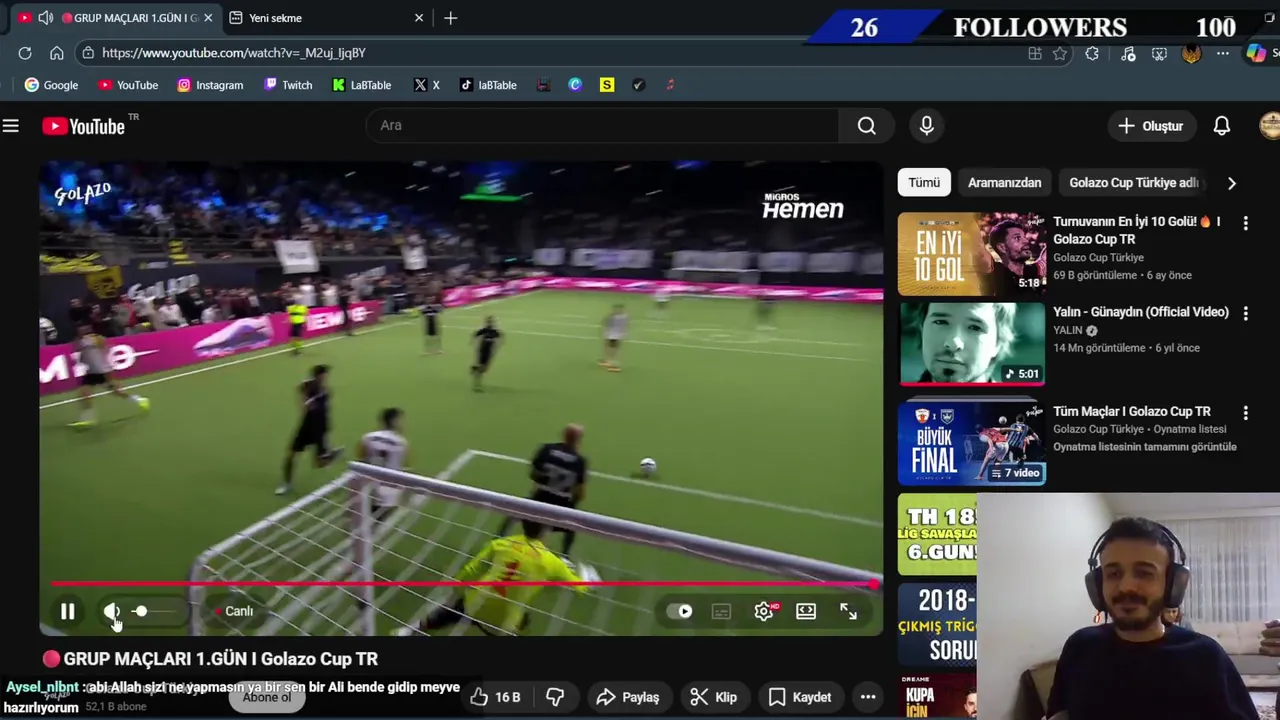Open options for Tüm Maçlar playlist
Screen dimensions: 1280x720
1246,413
